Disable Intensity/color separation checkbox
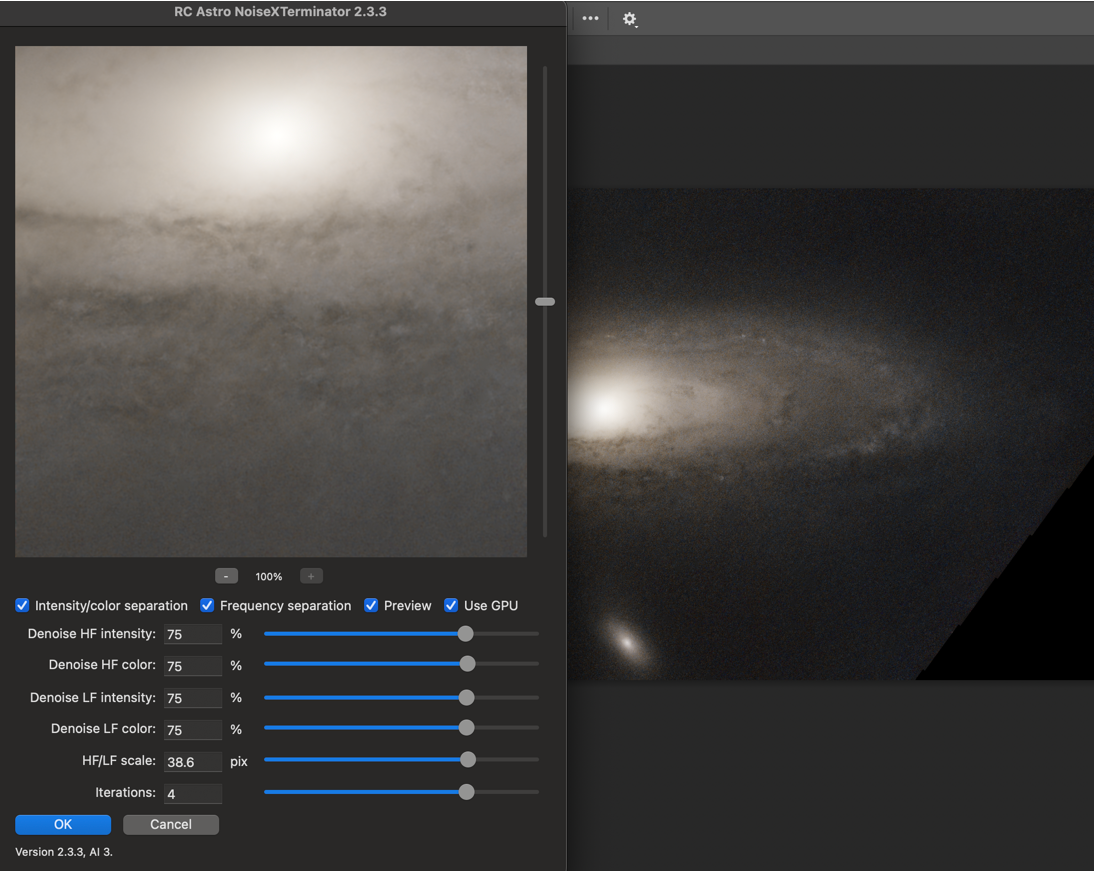The width and height of the screenshot is (1094, 871). [22, 605]
